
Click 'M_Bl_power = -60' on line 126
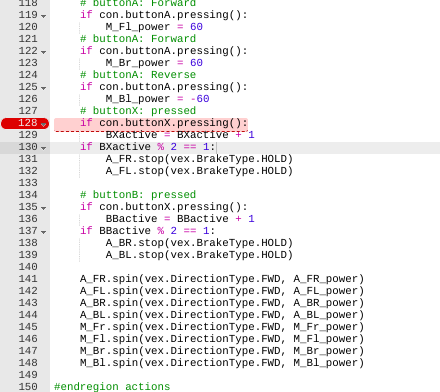pyautogui.click(x=157, y=99)
